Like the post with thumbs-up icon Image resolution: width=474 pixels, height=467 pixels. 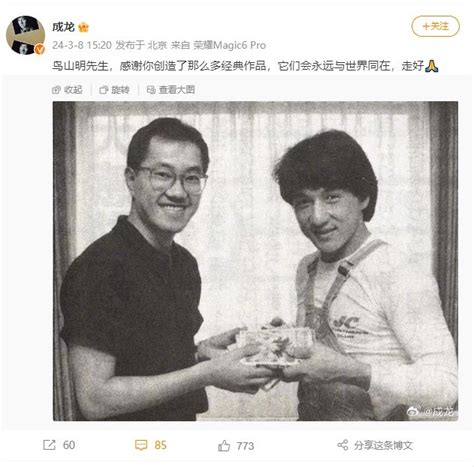tap(224, 446)
